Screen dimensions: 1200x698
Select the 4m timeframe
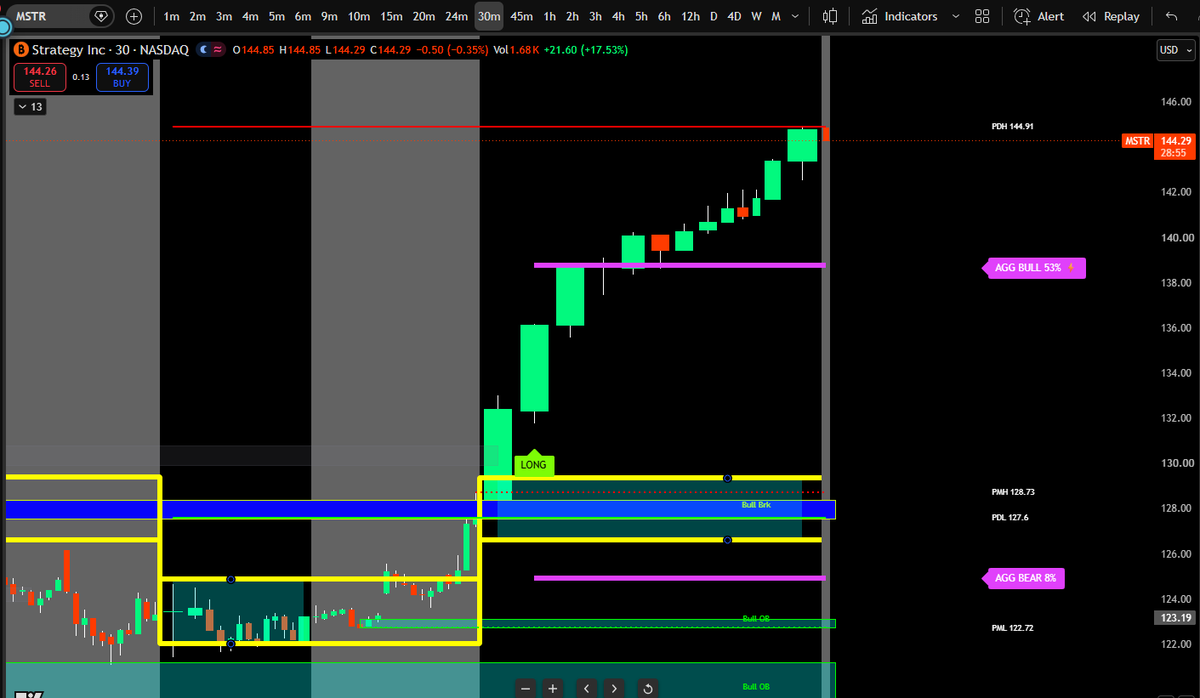[x=250, y=17]
